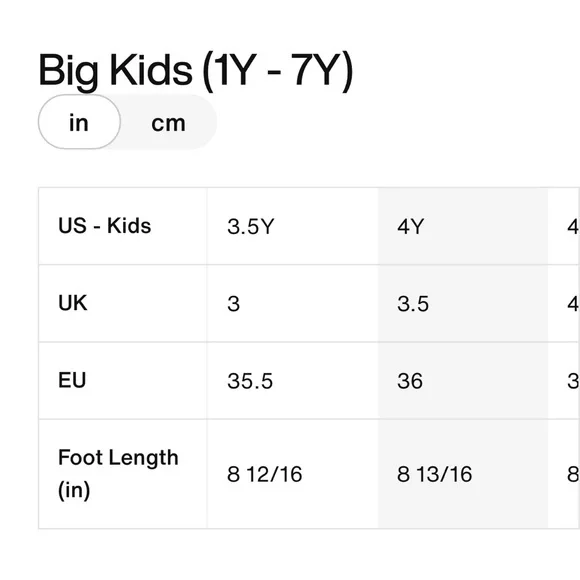Image resolution: width=580 pixels, height=580 pixels.
Task: Click EU size 35.5 cell
Action: (293, 381)
